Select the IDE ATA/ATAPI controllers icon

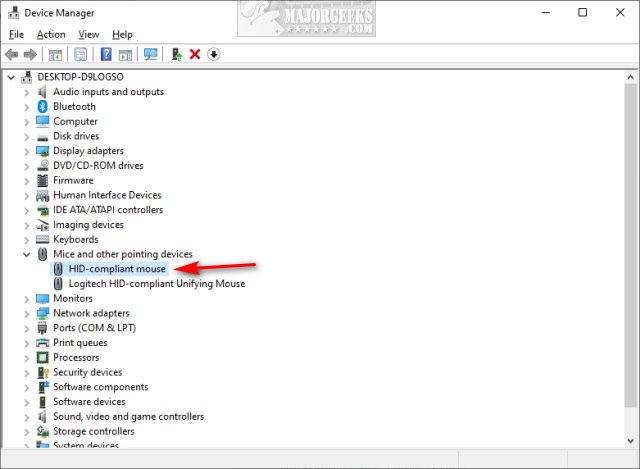42,211
